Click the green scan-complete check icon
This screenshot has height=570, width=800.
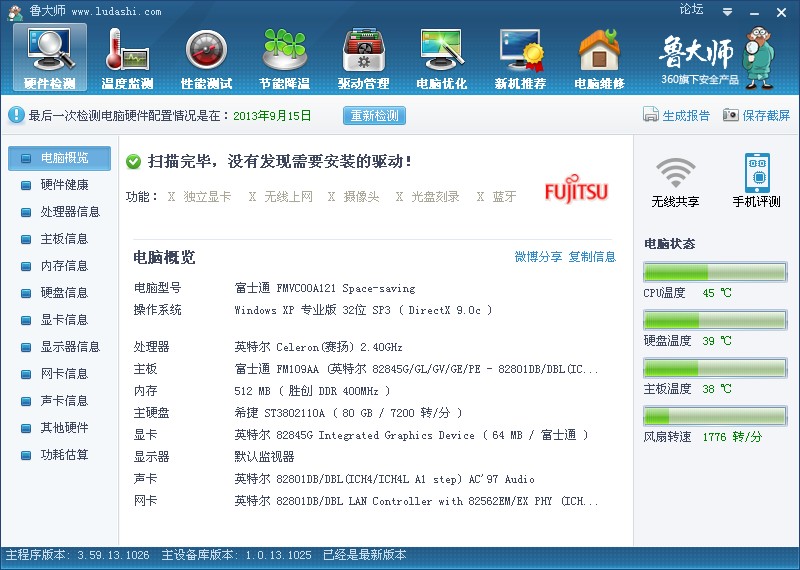(x=133, y=162)
